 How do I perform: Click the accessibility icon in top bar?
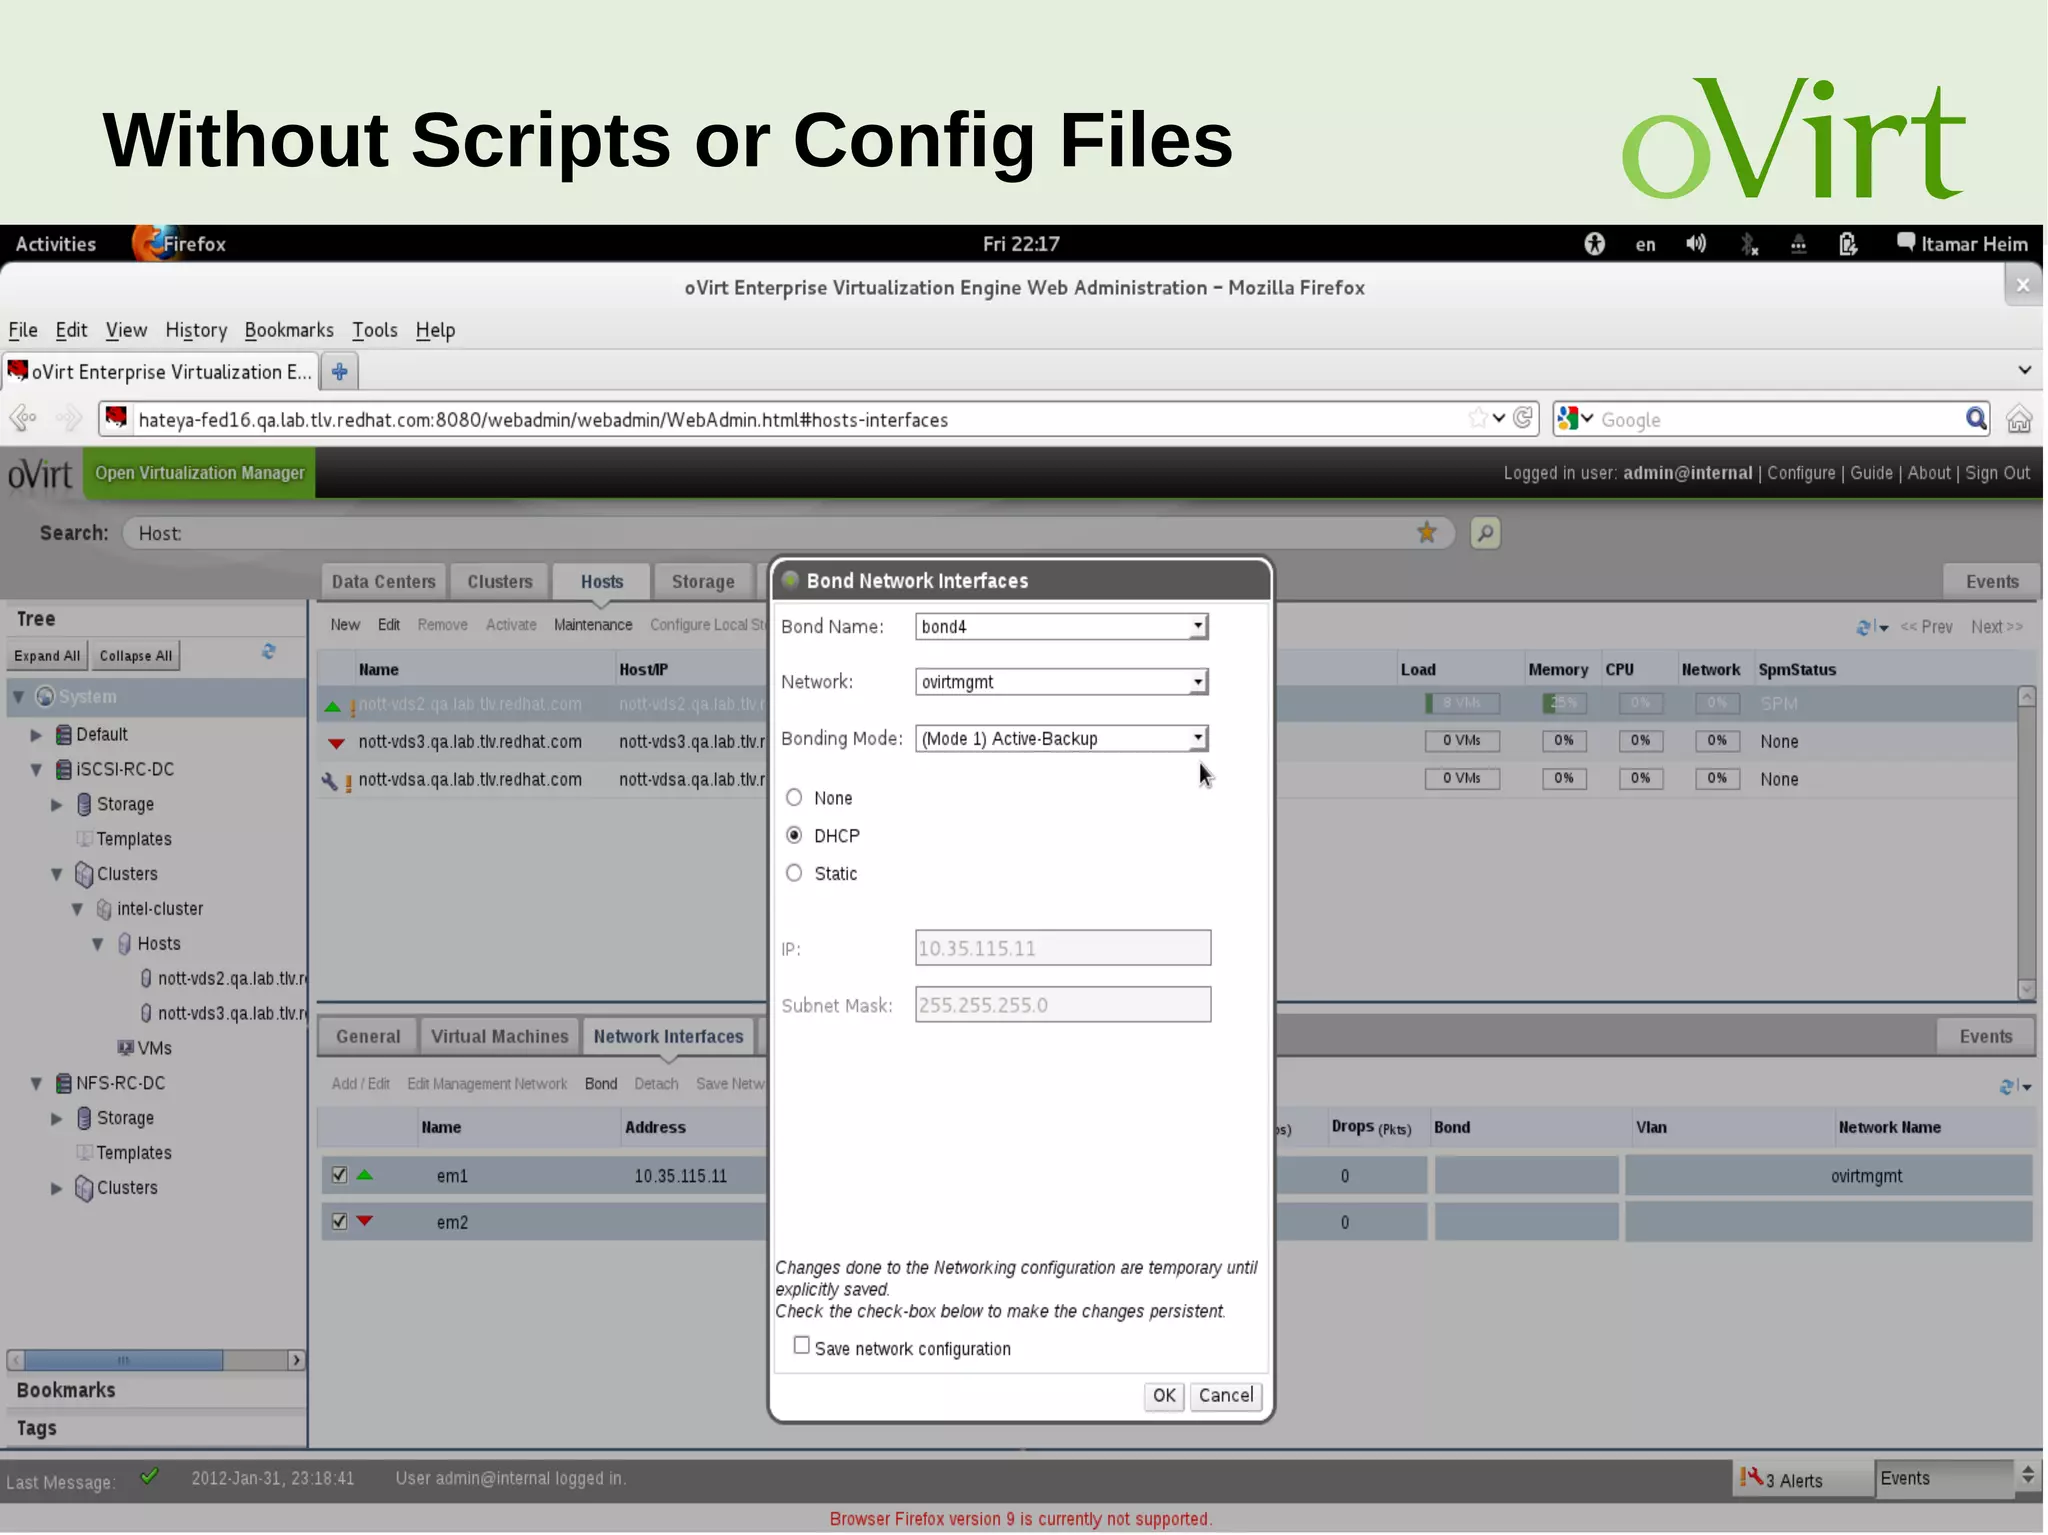pos(1595,244)
